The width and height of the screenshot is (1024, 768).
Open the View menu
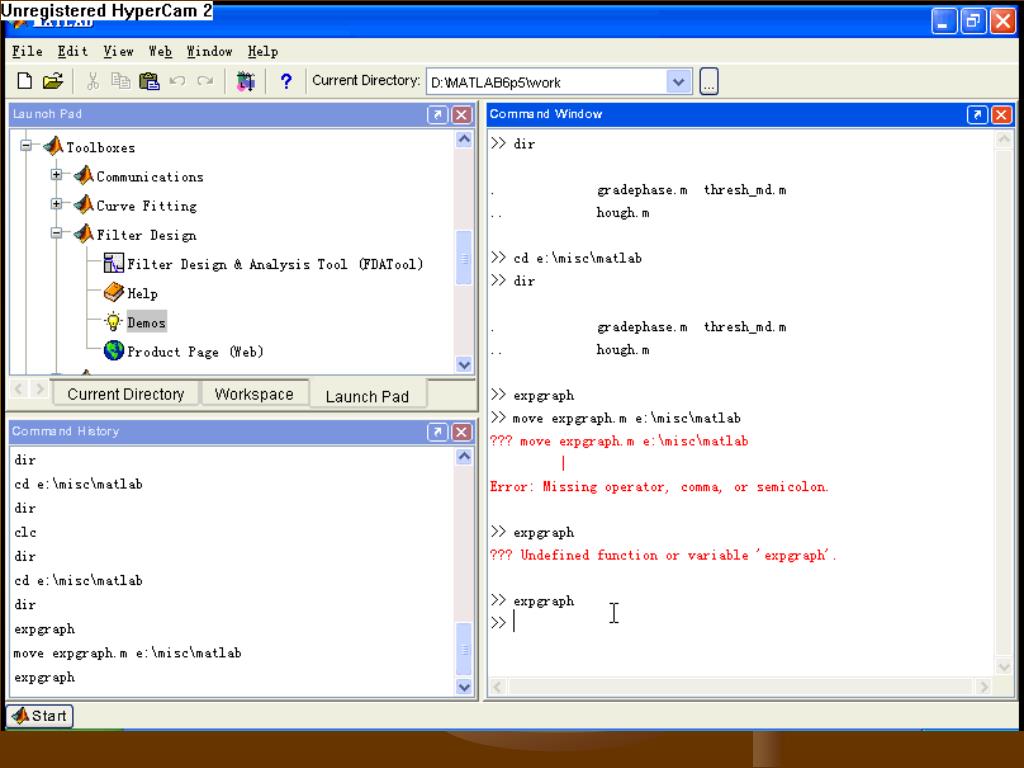click(x=118, y=51)
